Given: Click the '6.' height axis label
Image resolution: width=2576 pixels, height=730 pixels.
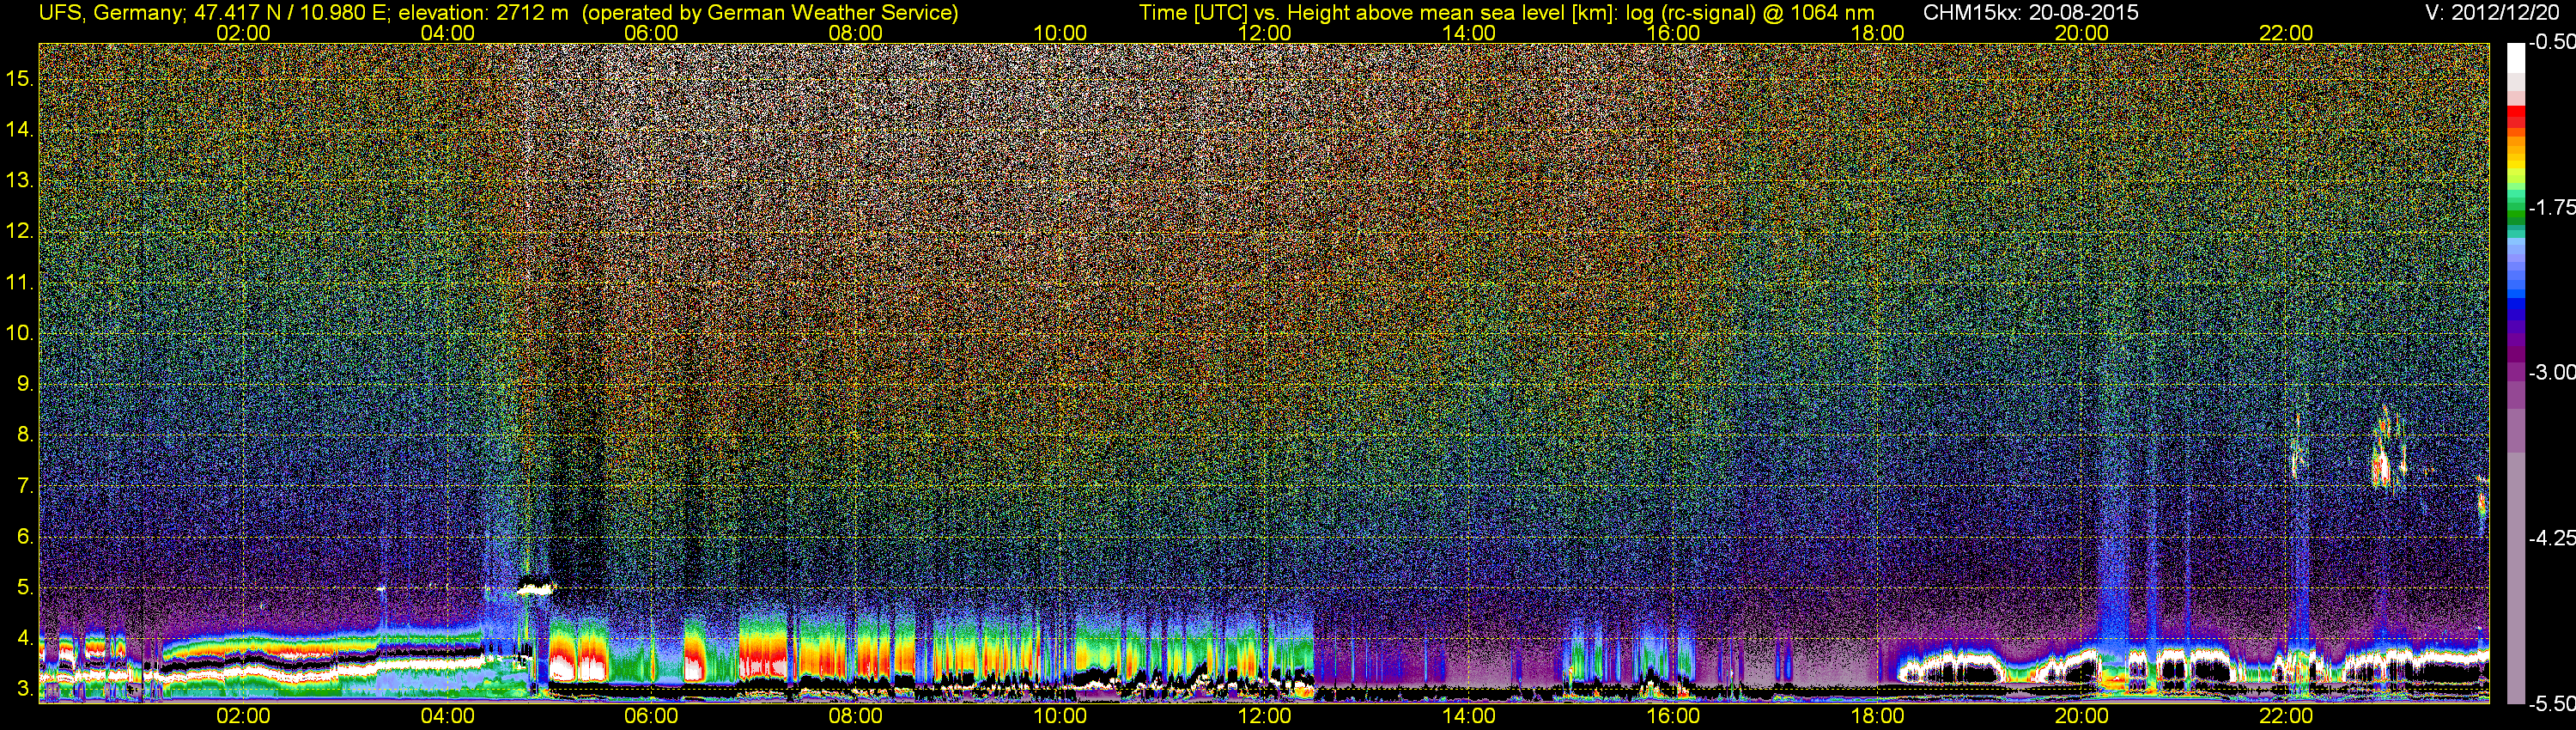Looking at the screenshot, I should [x=25, y=537].
